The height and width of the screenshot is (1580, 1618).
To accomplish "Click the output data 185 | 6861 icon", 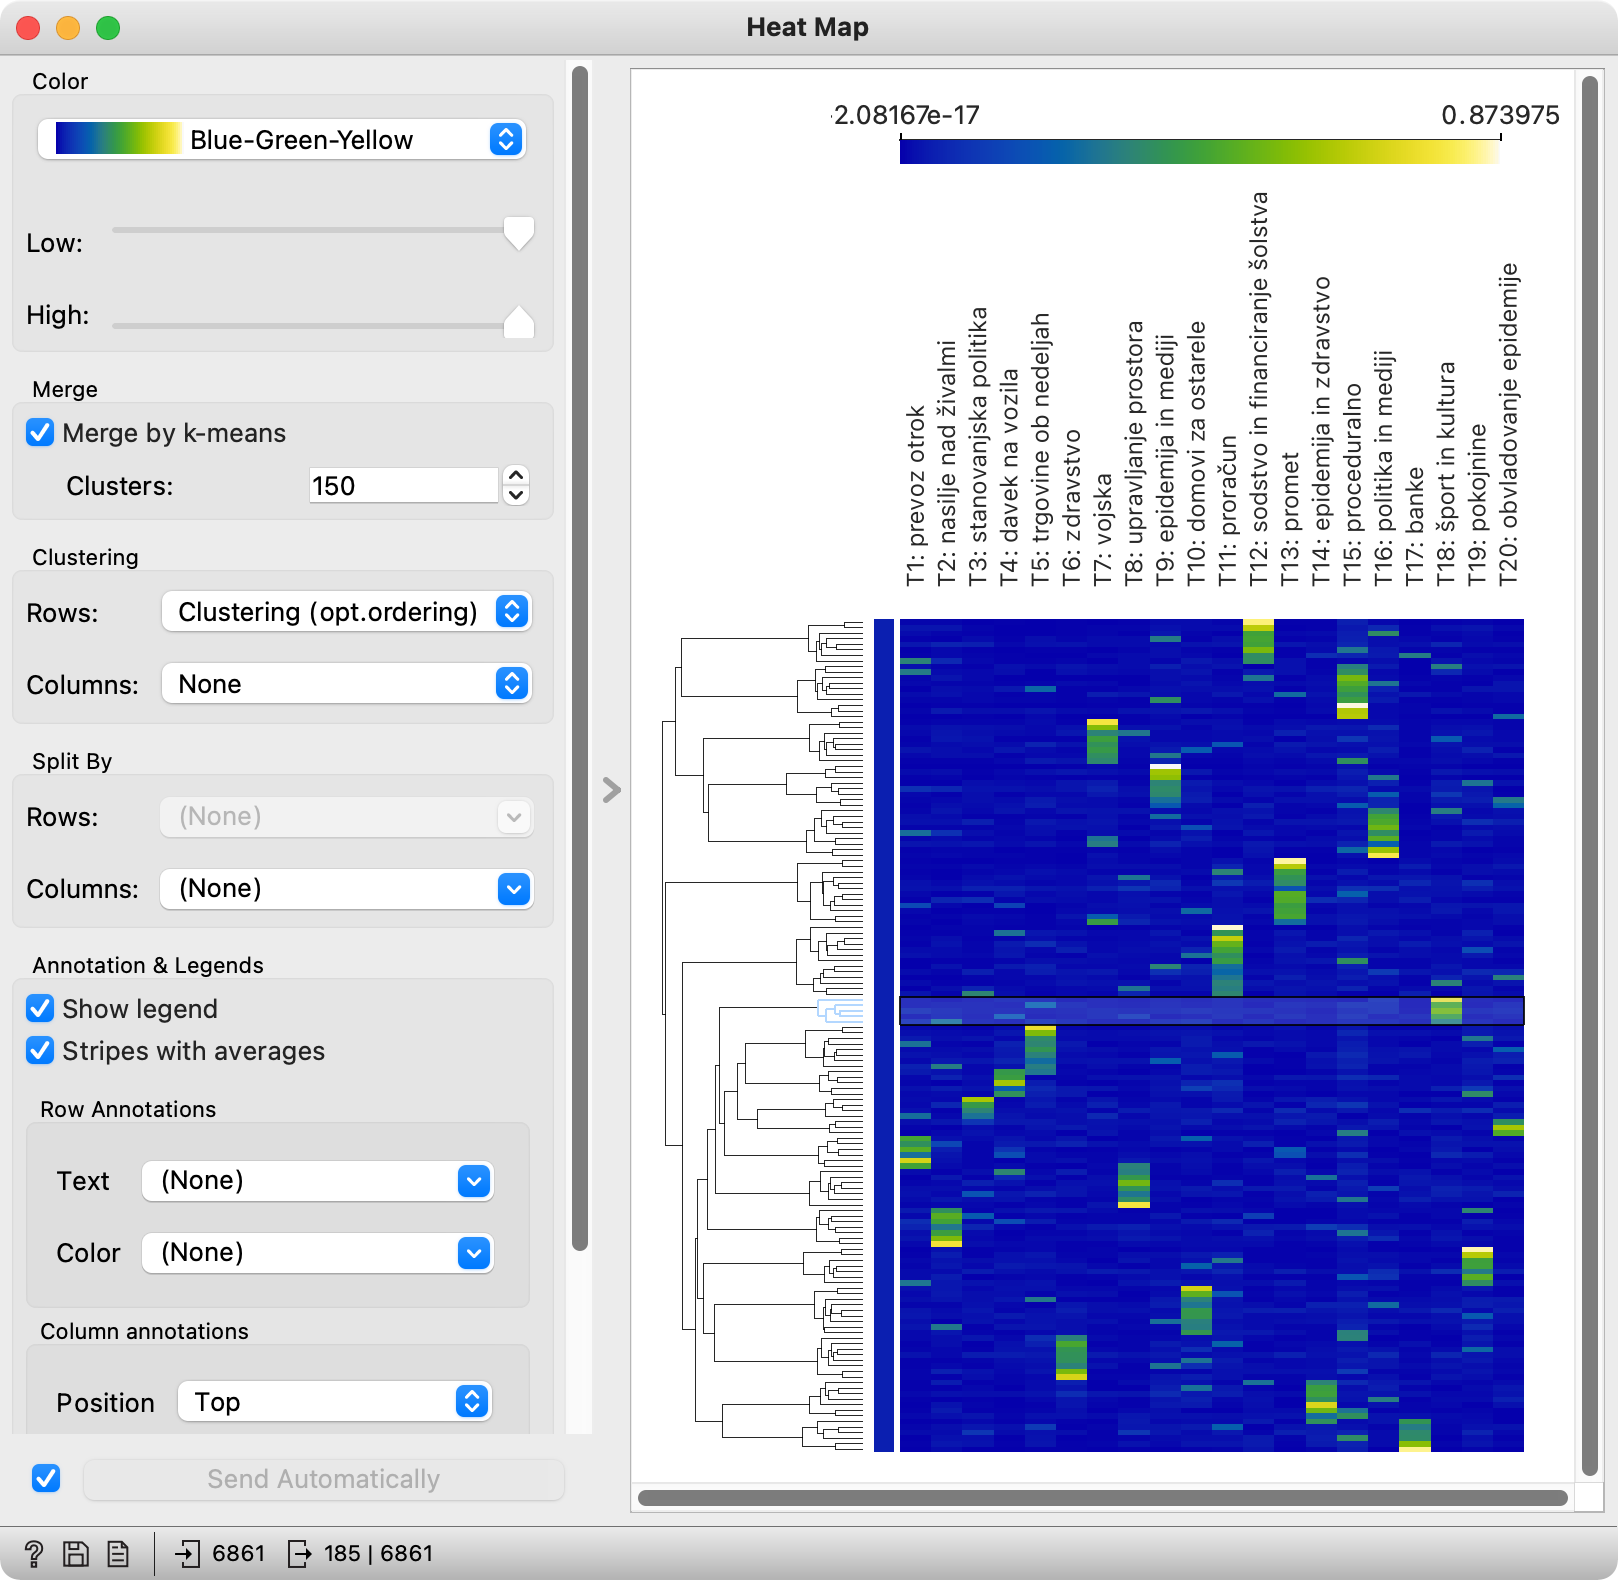I will pos(299,1553).
